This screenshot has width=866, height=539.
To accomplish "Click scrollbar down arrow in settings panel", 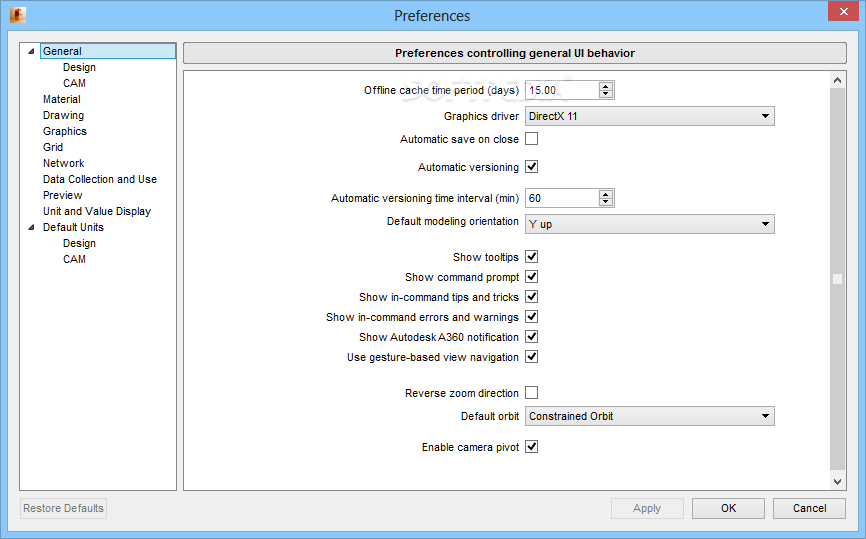I will [x=837, y=482].
